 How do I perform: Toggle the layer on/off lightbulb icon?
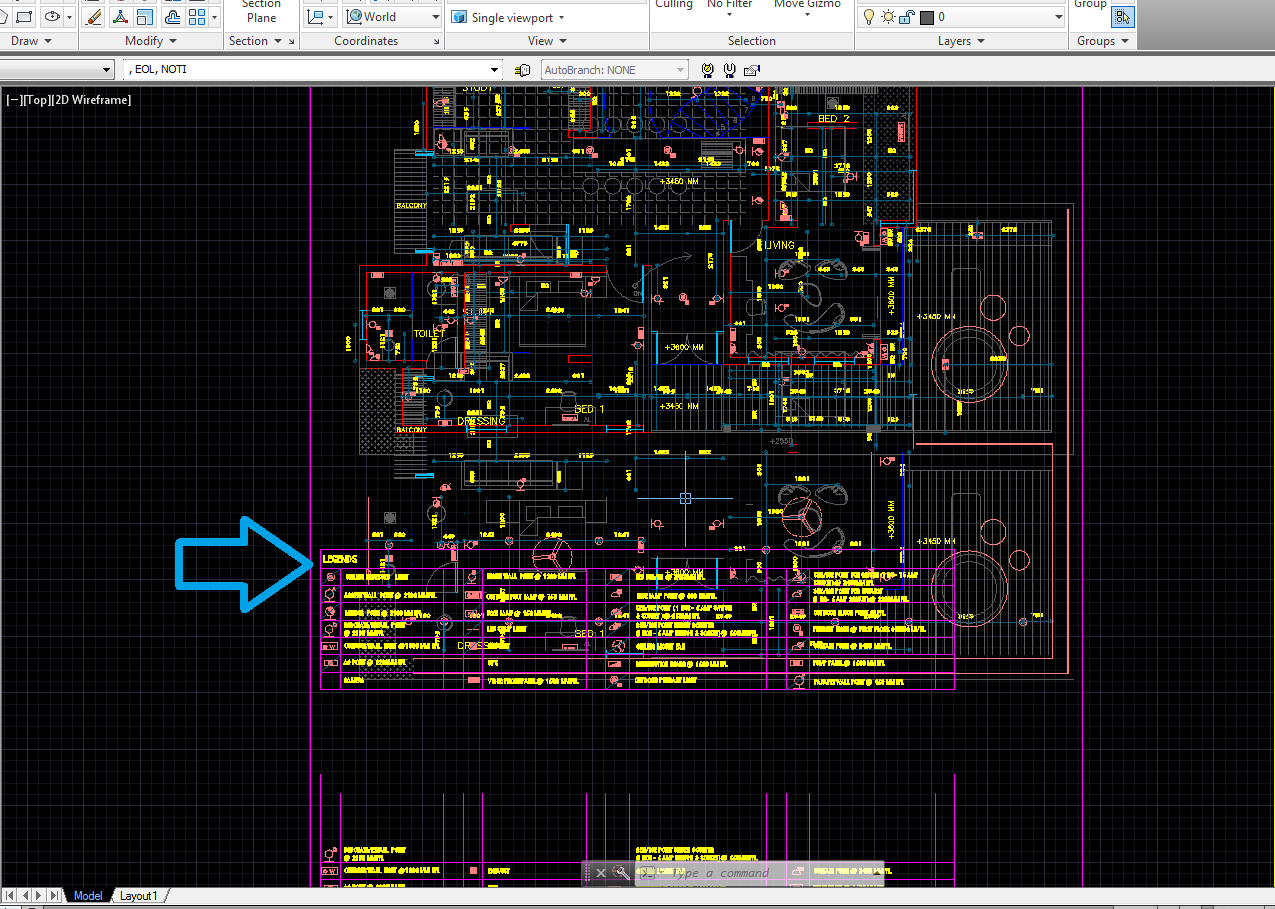point(869,17)
